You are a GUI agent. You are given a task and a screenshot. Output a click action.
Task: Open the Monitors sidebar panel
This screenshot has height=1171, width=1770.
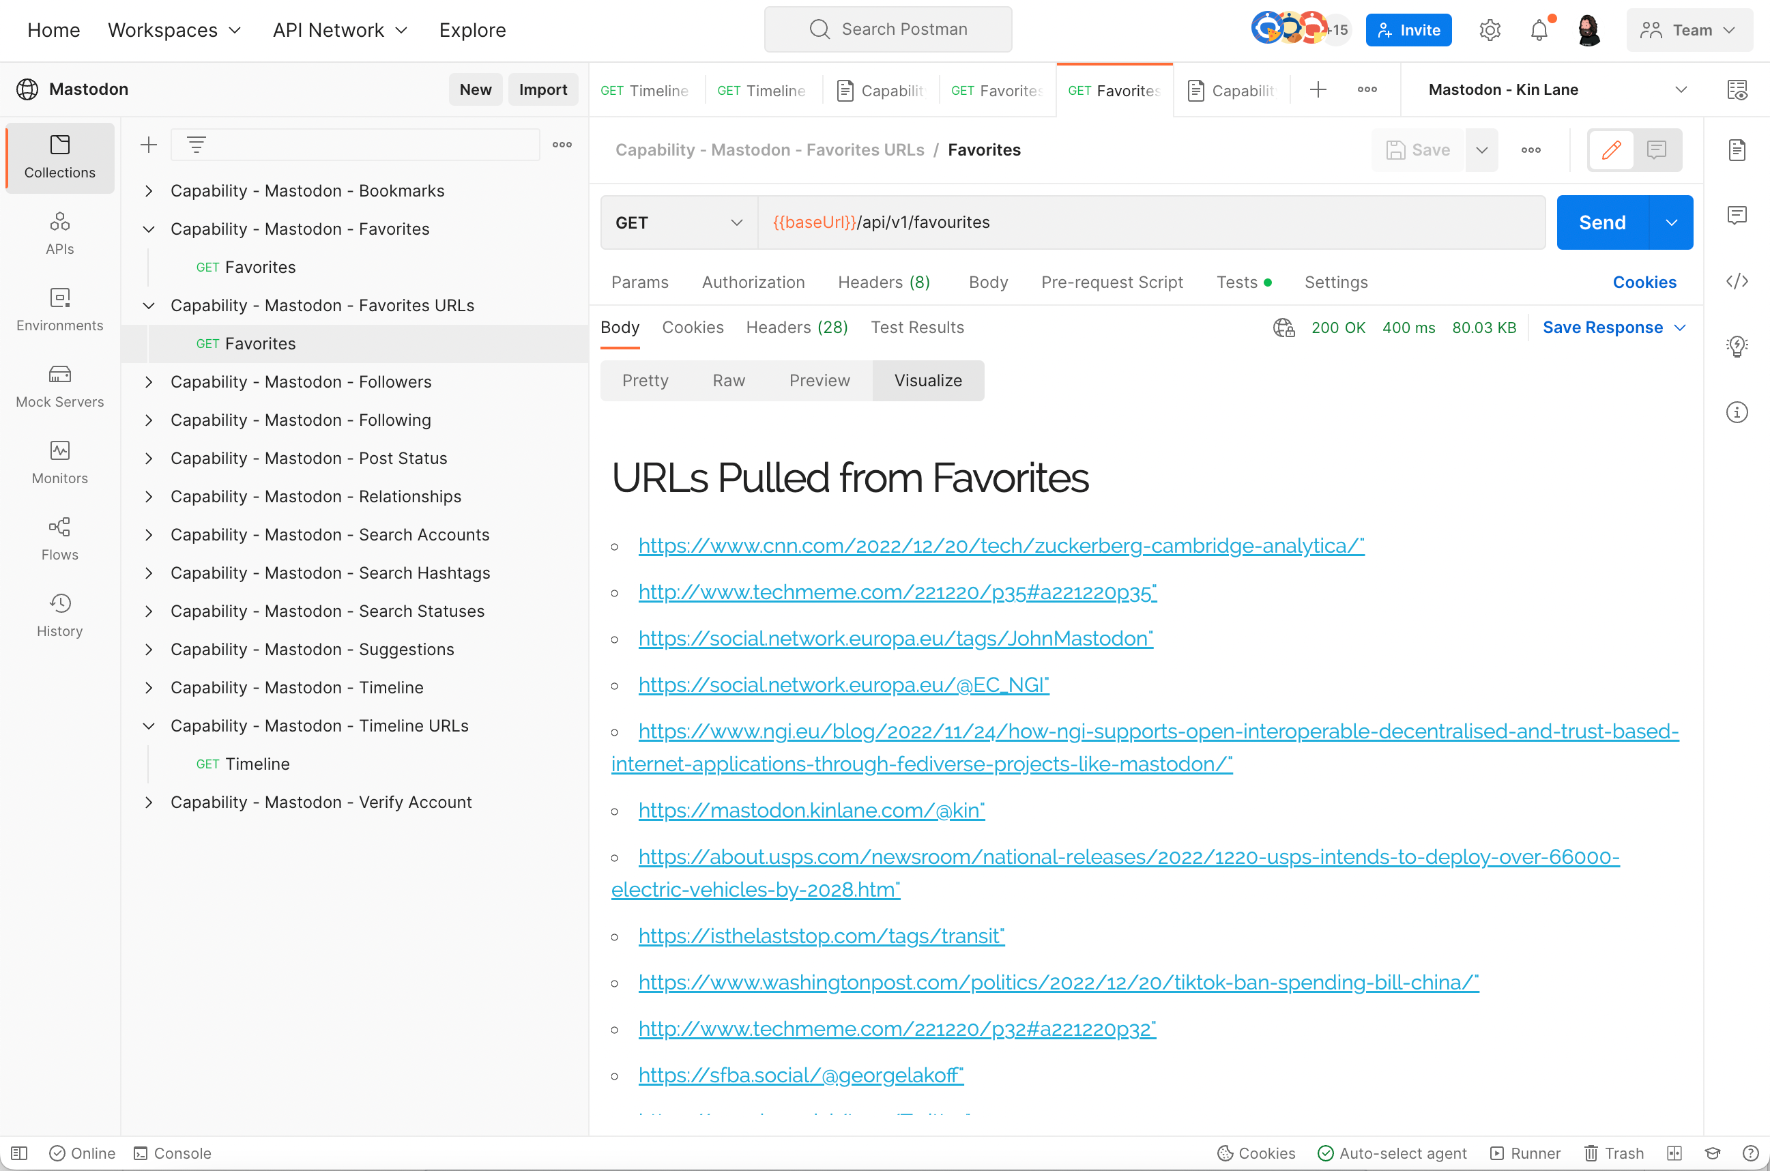click(60, 463)
